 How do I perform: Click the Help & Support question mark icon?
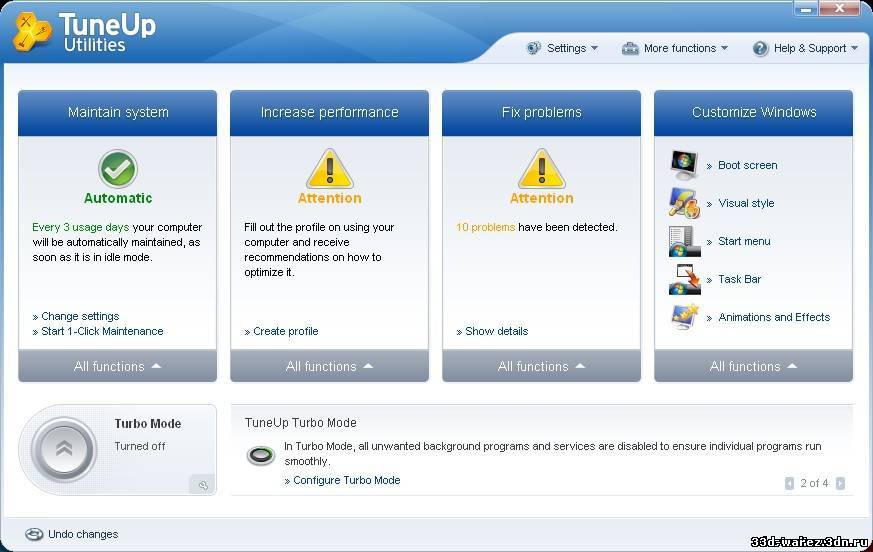761,48
